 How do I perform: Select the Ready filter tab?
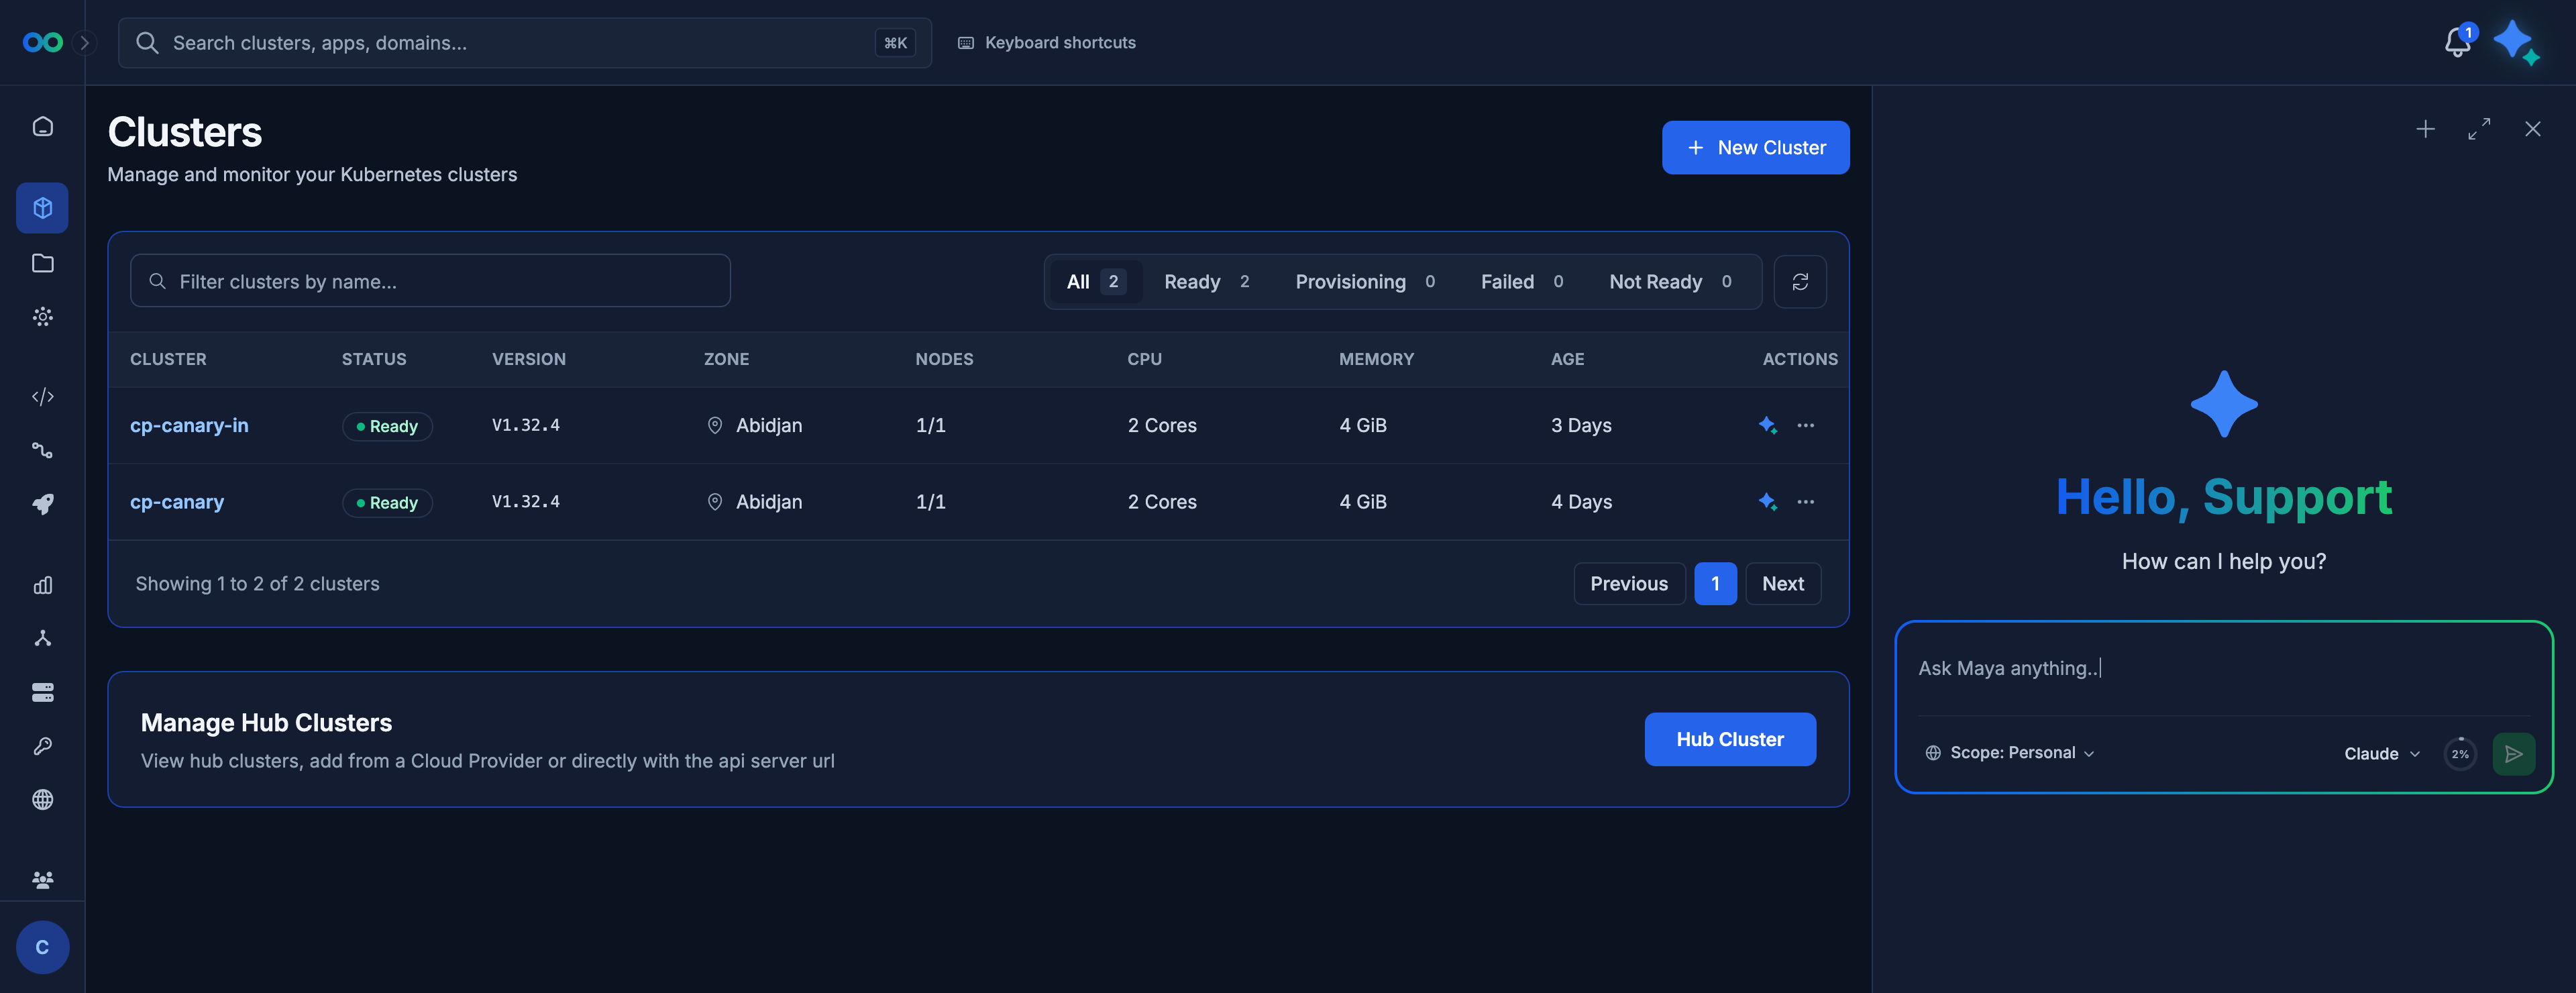coord(1206,282)
